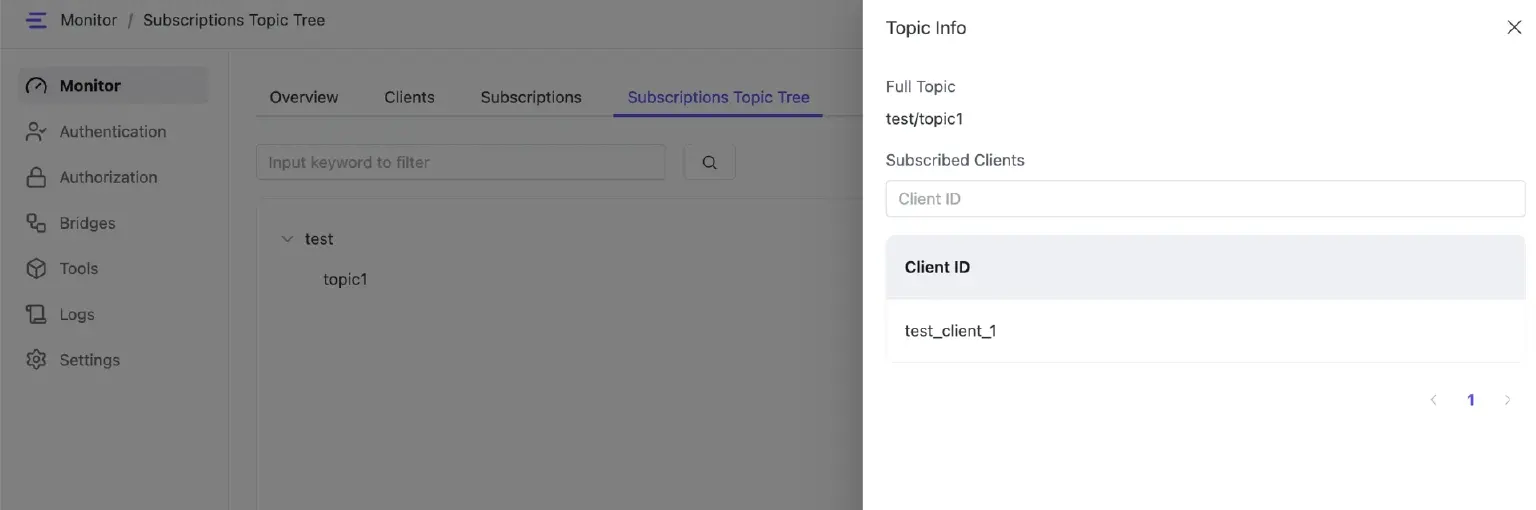This screenshot has height=510, width=1536.
Task: Click the Bridges icon in sidebar
Action: (36, 223)
